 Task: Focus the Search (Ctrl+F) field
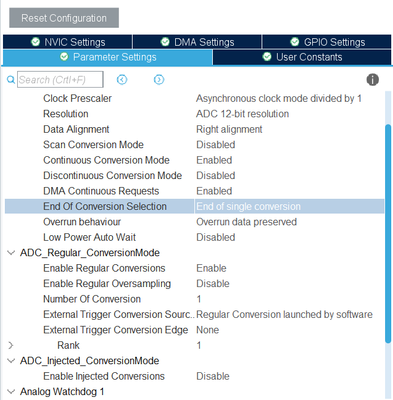pyautogui.click(x=60, y=80)
